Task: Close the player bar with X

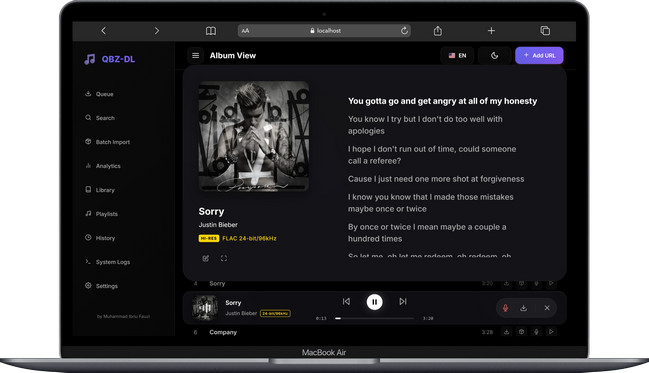Action: pos(547,308)
